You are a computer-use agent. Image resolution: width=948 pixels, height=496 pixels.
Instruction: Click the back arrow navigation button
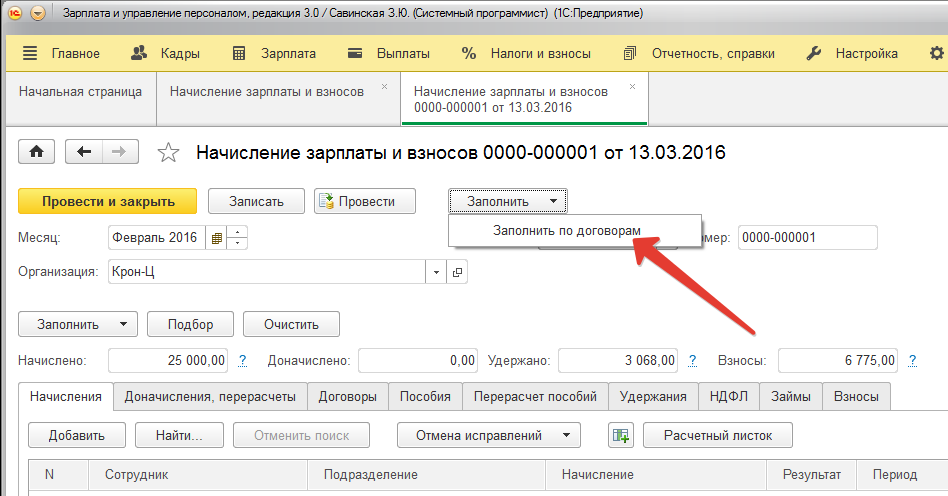click(x=84, y=152)
